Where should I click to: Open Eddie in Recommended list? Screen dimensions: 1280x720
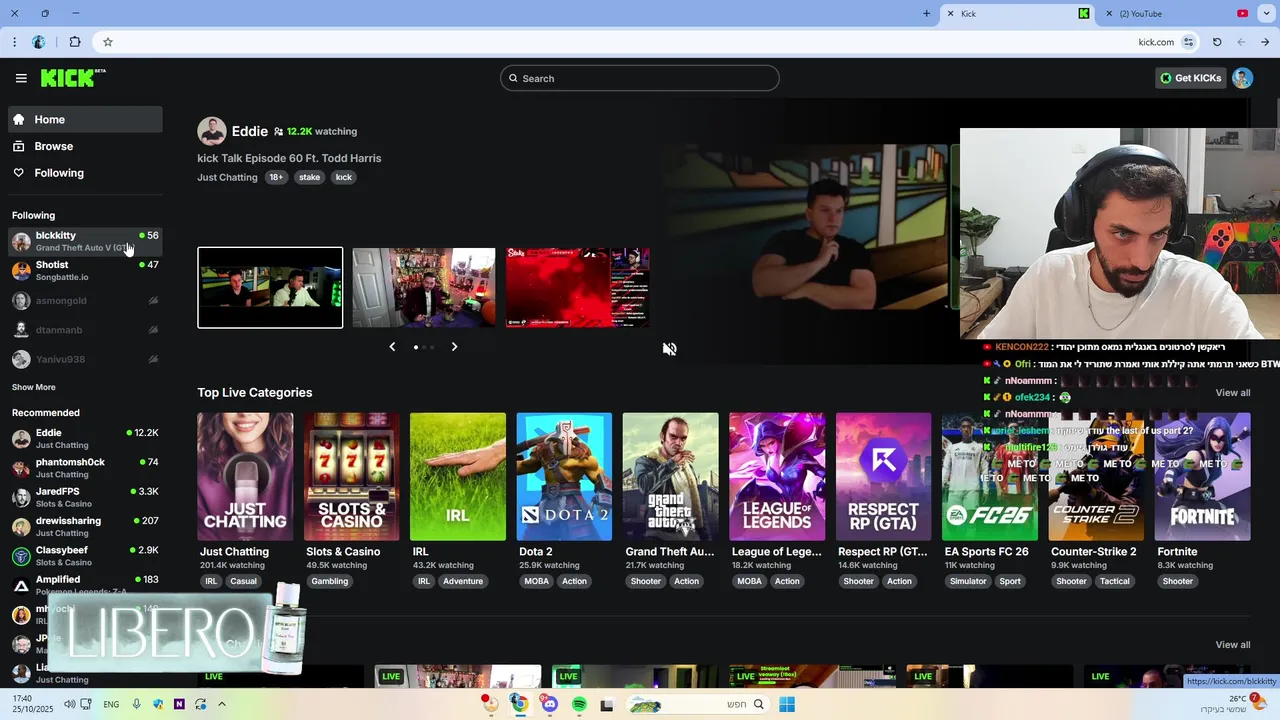tap(85, 438)
